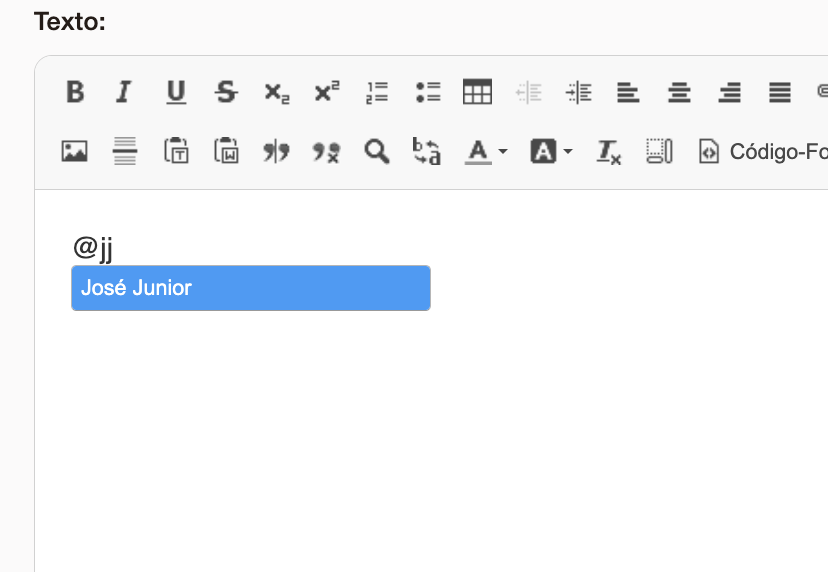Toggle italic formatting

124,93
